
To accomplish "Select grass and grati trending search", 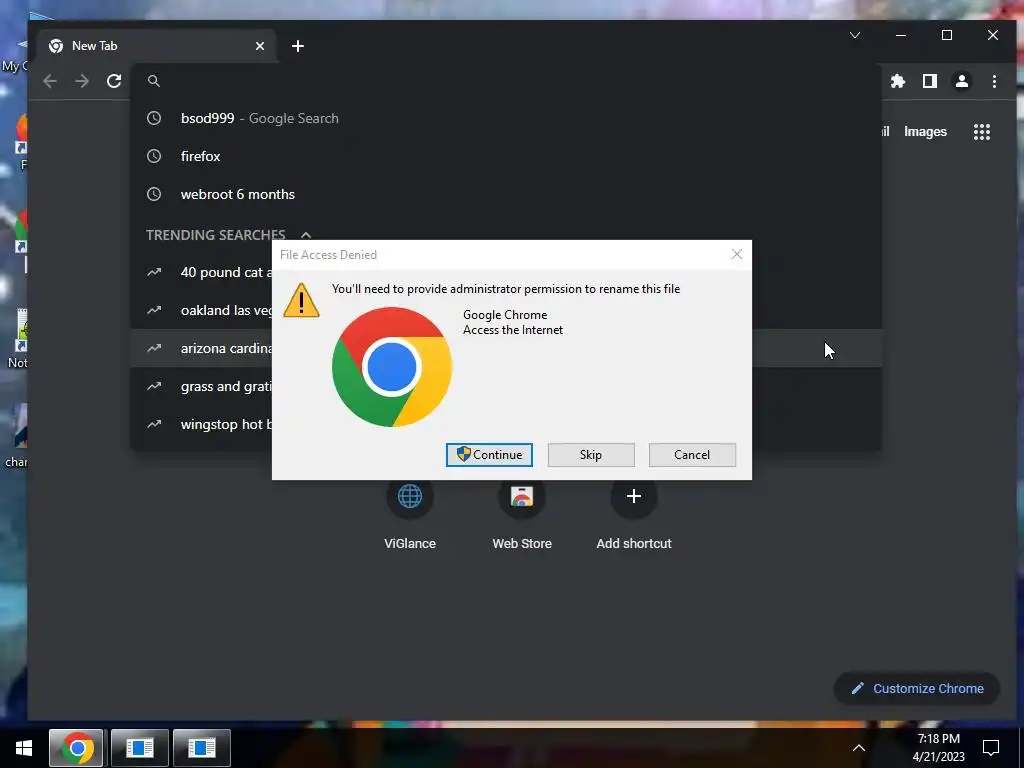I will click(x=202, y=386).
